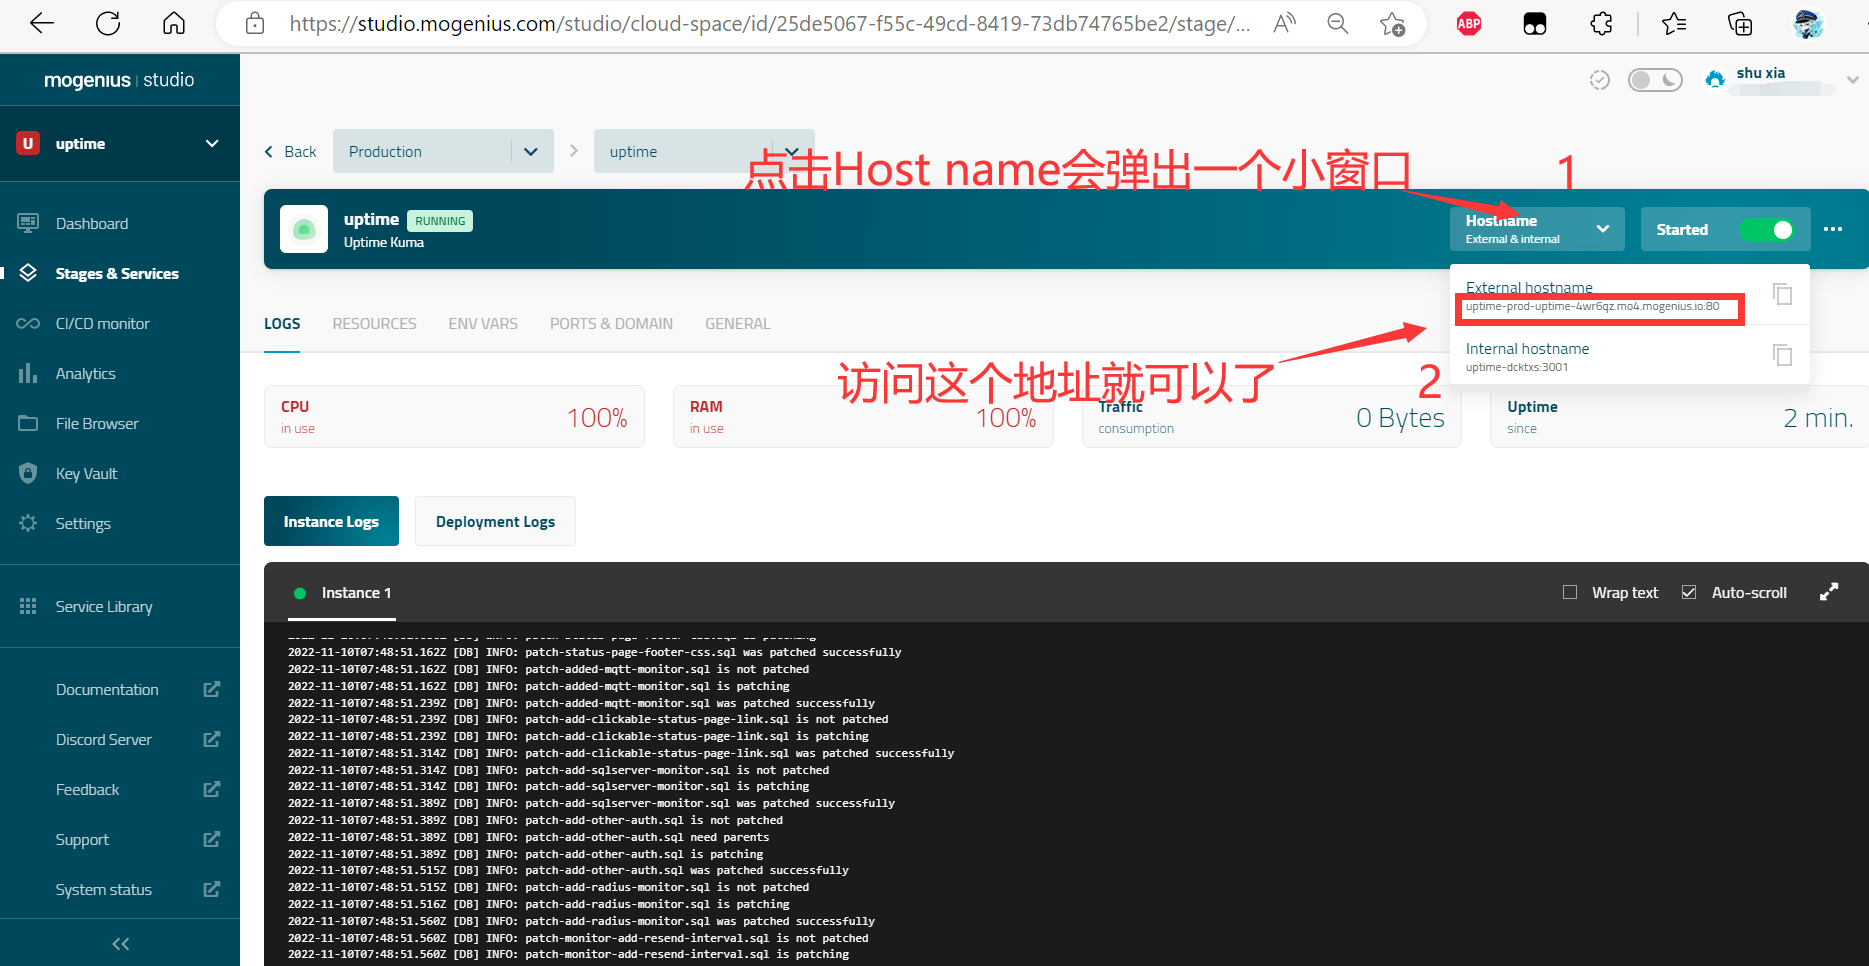Switch to the ENV VARS tab
The height and width of the screenshot is (966, 1869).
[x=483, y=323]
